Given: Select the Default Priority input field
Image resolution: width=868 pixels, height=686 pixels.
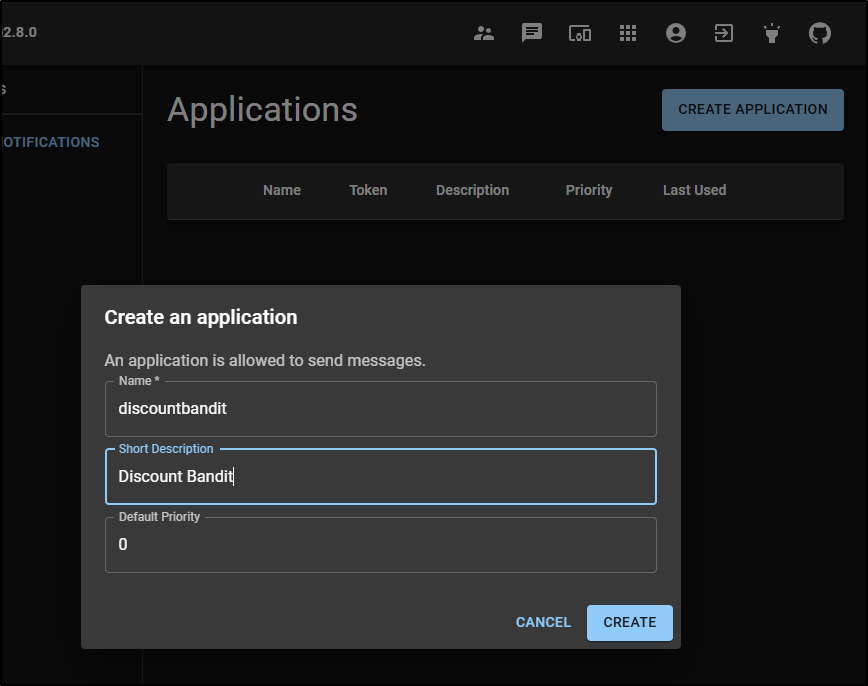Looking at the screenshot, I should (380, 545).
